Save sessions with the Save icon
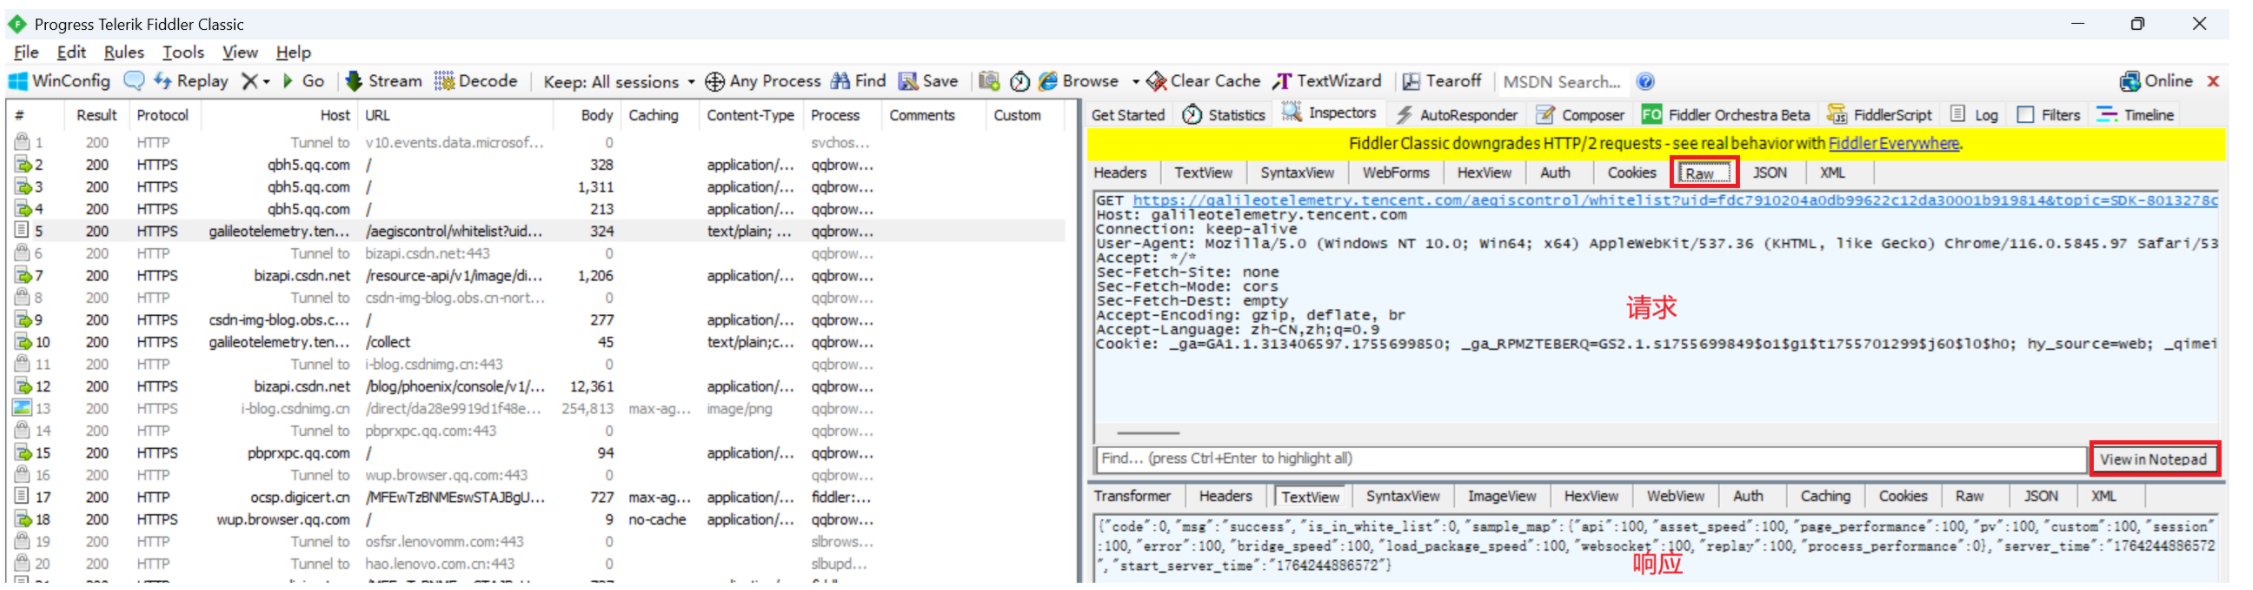Screen dimensions: 2253x590 [928, 81]
